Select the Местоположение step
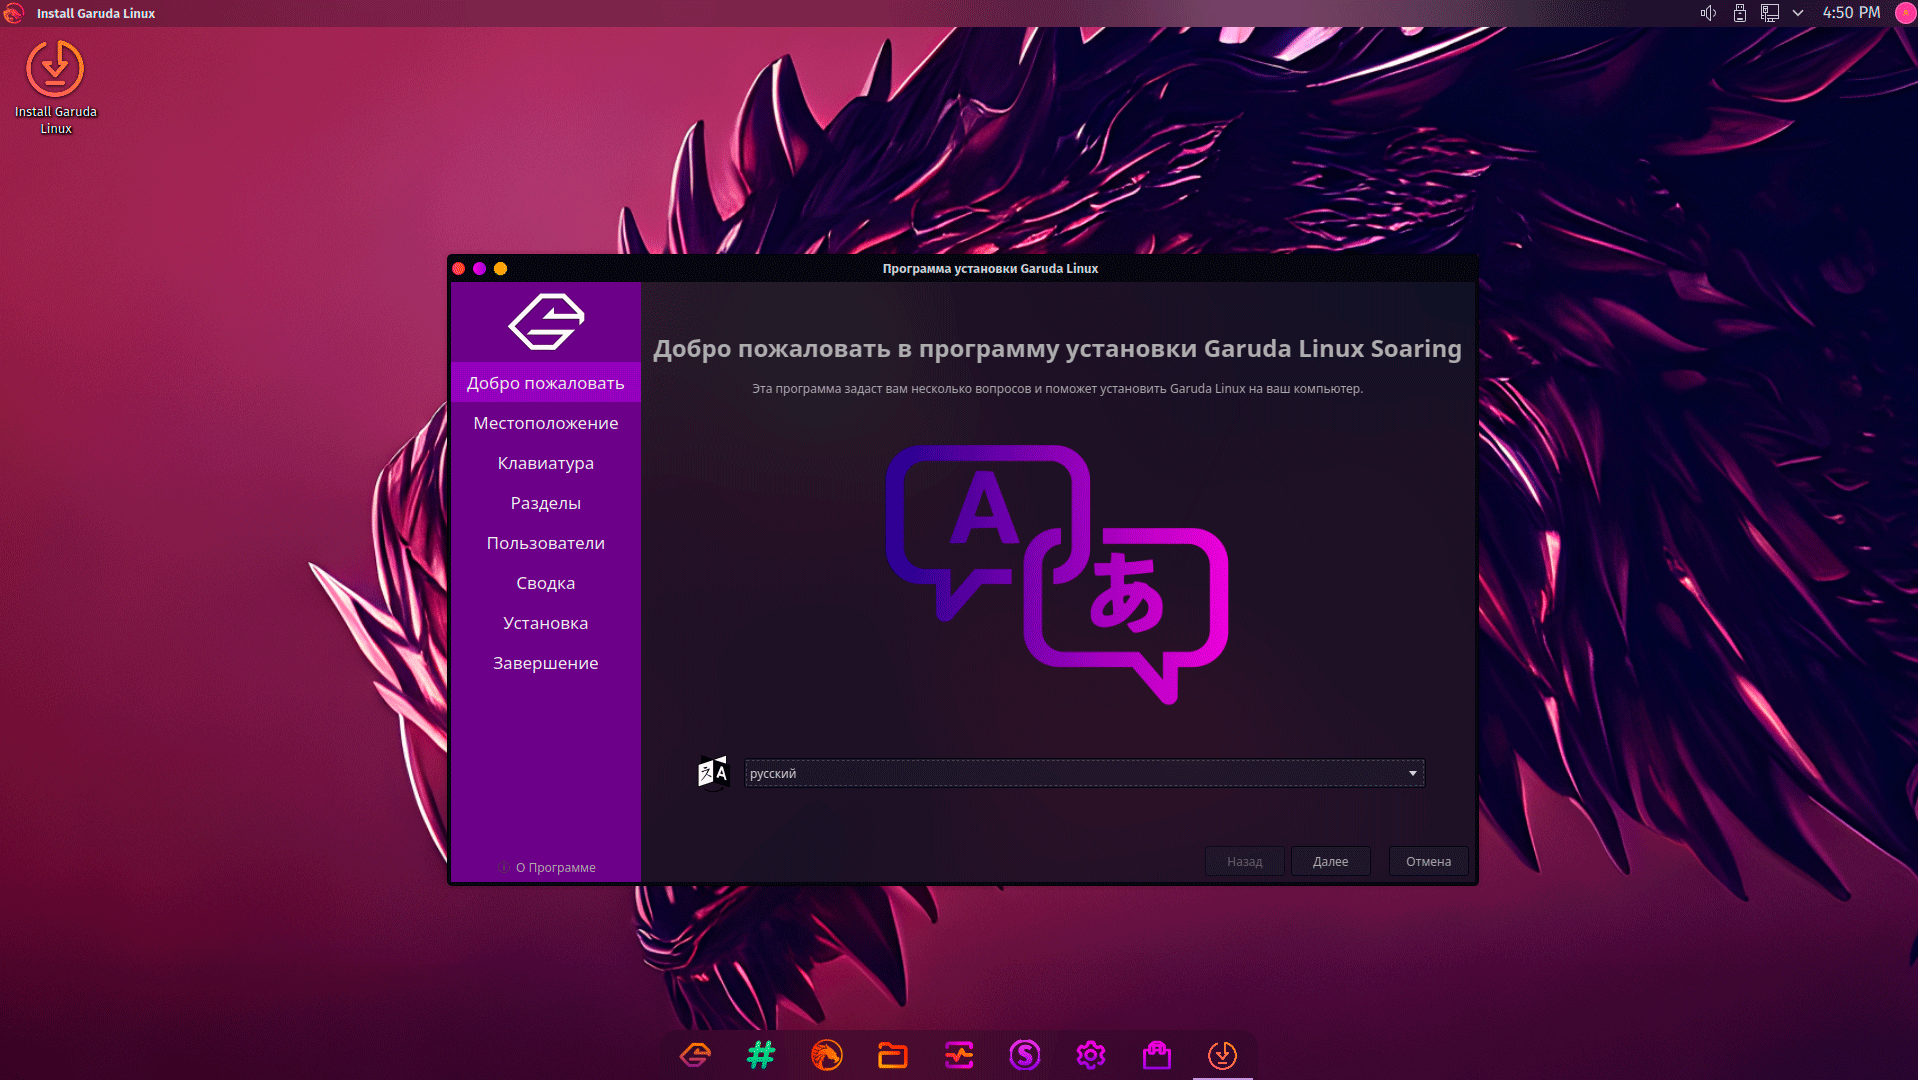Viewport: 1918px width, 1080px height. 546,423
